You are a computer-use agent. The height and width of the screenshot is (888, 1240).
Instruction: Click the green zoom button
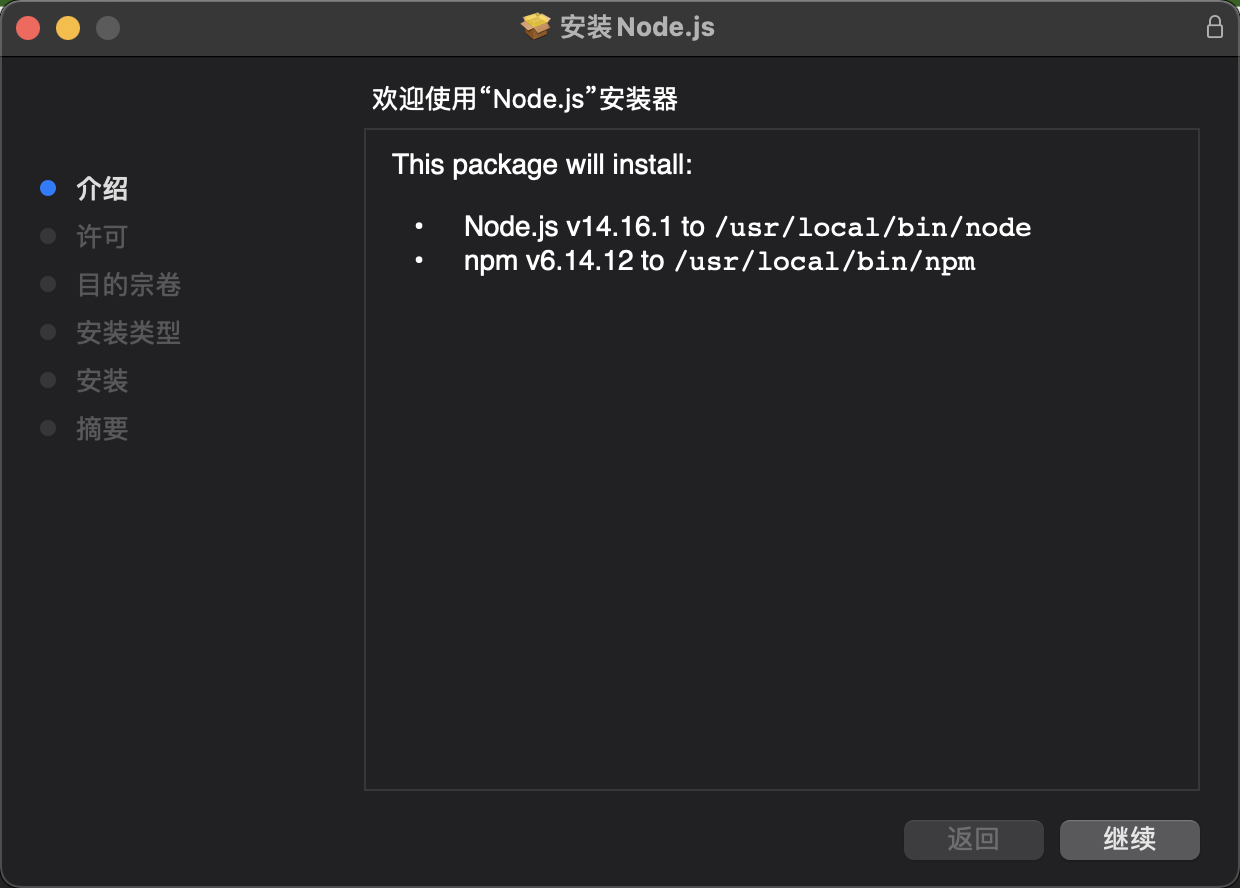[107, 27]
